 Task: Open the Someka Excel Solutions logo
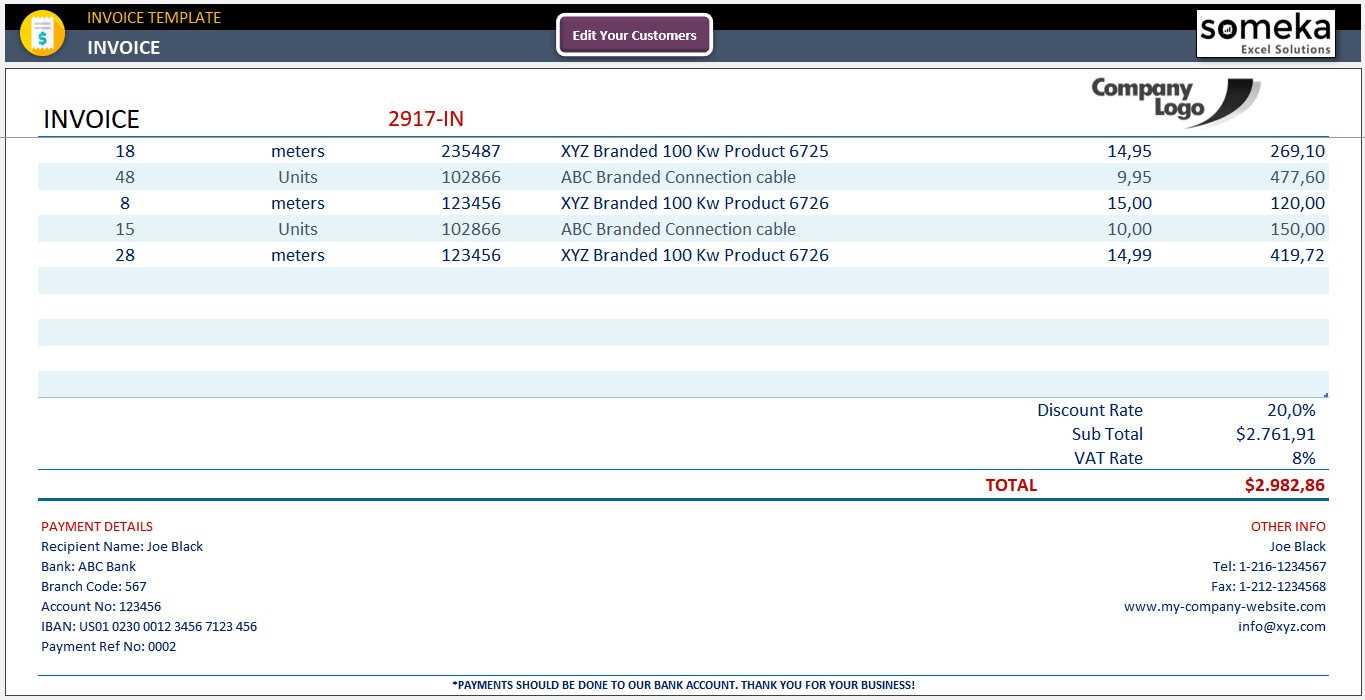click(x=1266, y=34)
